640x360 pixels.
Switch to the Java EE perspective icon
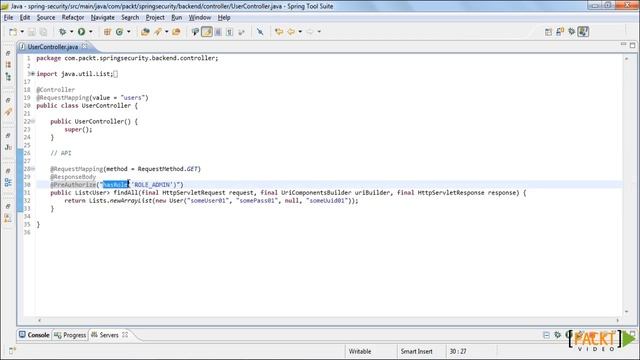pyautogui.click(x=560, y=32)
